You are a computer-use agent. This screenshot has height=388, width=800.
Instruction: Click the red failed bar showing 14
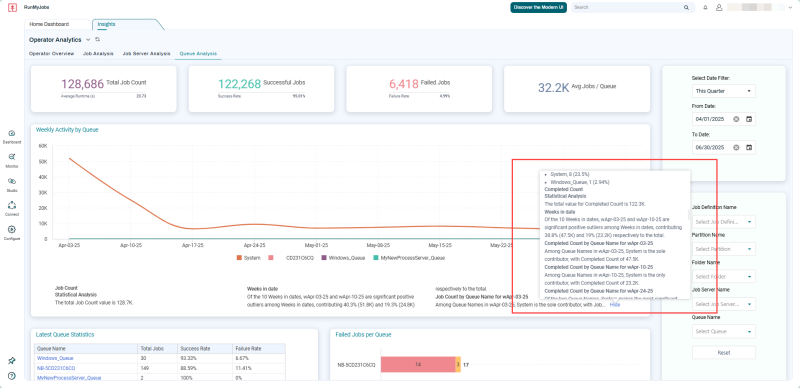click(418, 365)
